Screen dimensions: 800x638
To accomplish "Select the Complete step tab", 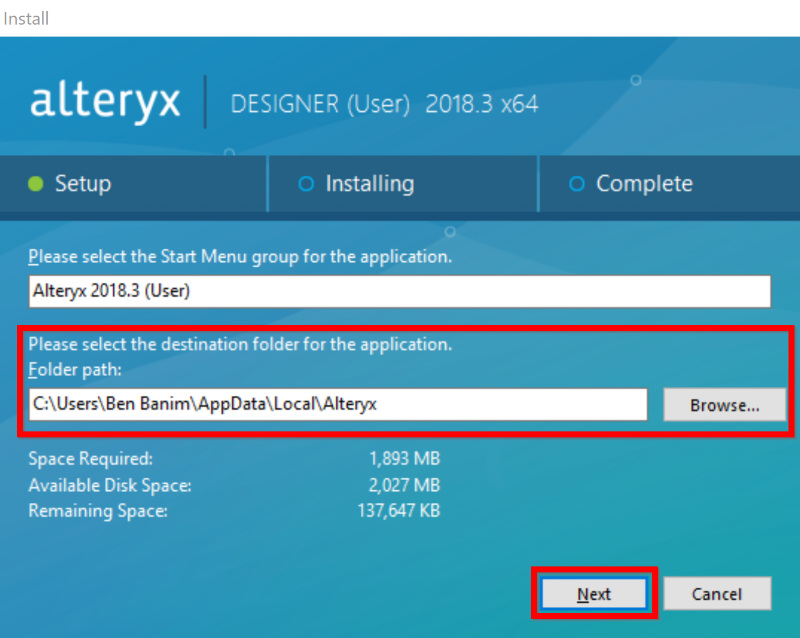I will coord(669,184).
